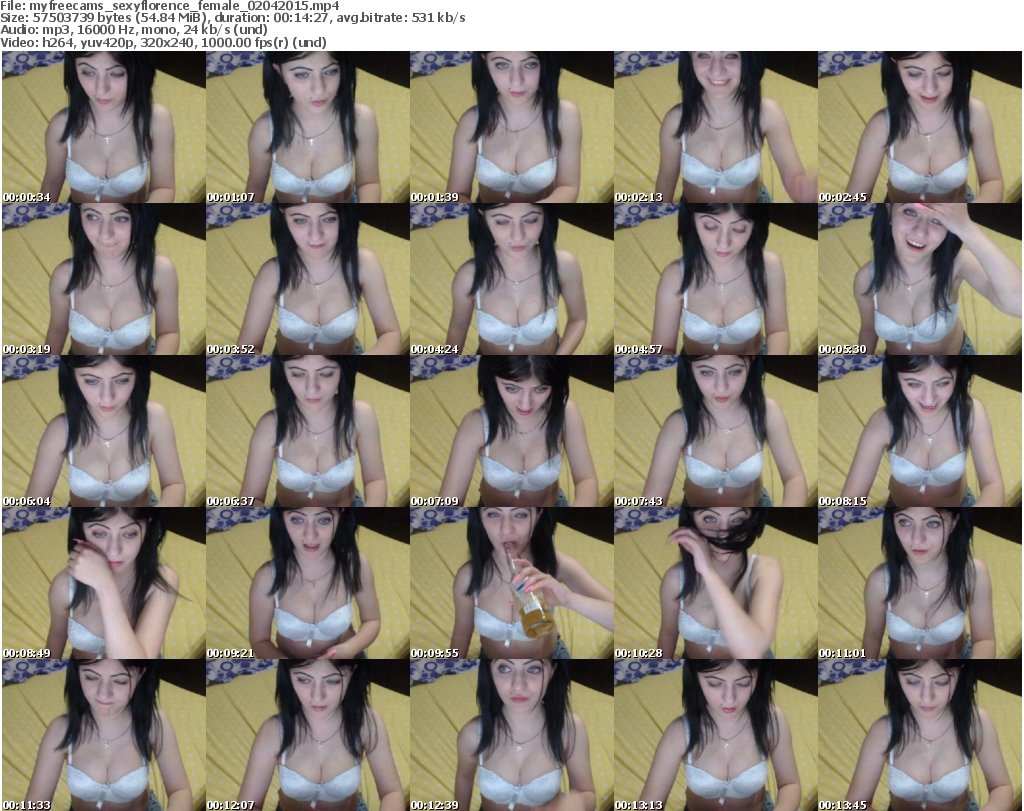The image size is (1024, 811).
Task: Open the thumbnail frame at 00:03:19
Action: (104, 279)
